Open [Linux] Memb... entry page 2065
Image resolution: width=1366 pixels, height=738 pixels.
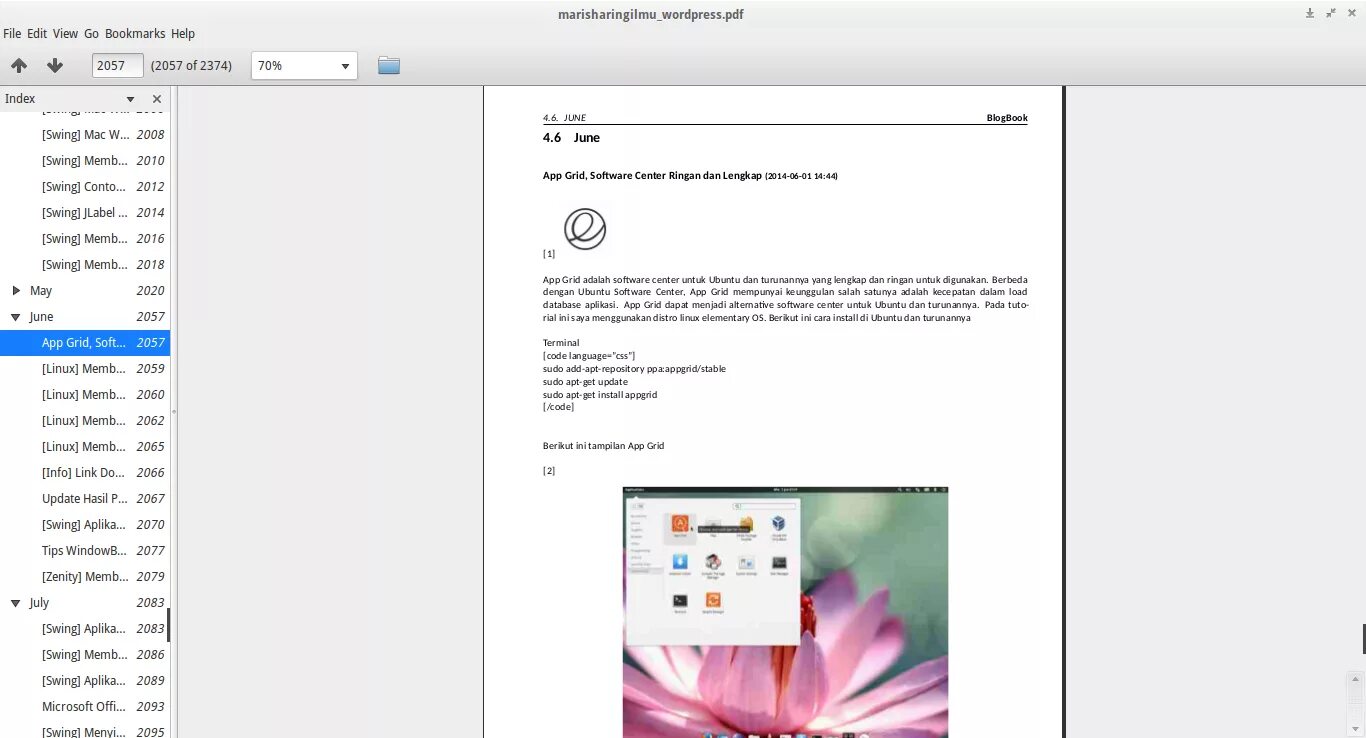85,447
